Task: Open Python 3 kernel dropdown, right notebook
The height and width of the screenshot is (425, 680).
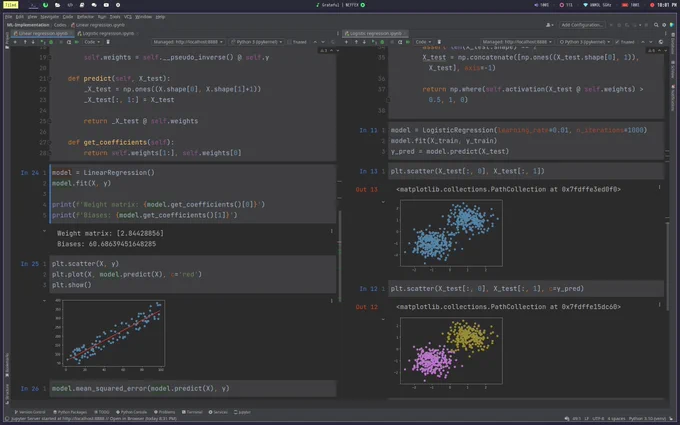Action: [585, 42]
